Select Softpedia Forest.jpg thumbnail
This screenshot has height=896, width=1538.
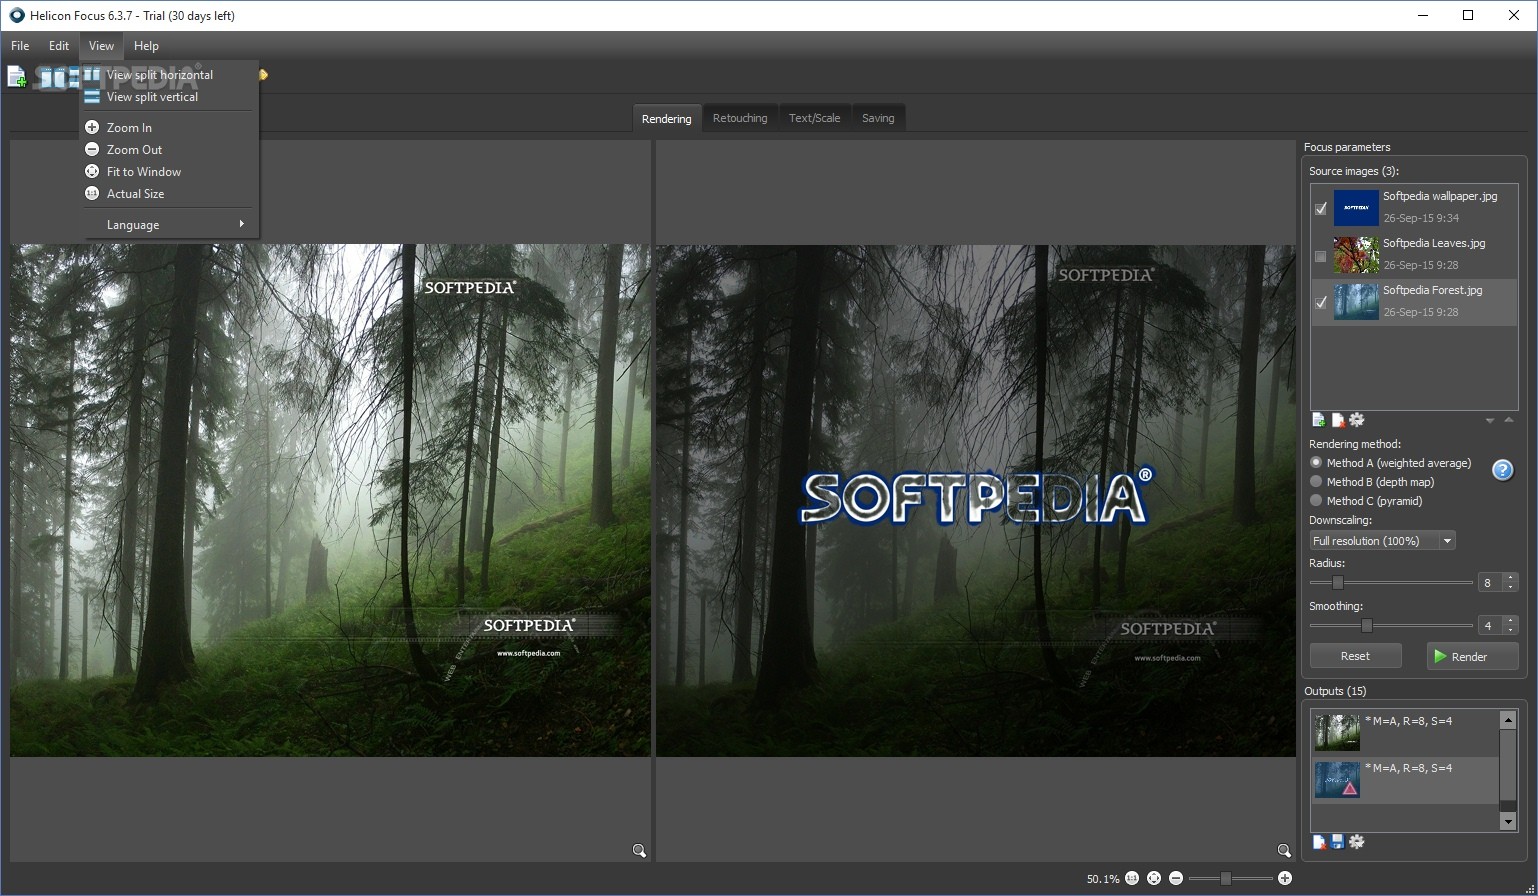(x=1356, y=302)
